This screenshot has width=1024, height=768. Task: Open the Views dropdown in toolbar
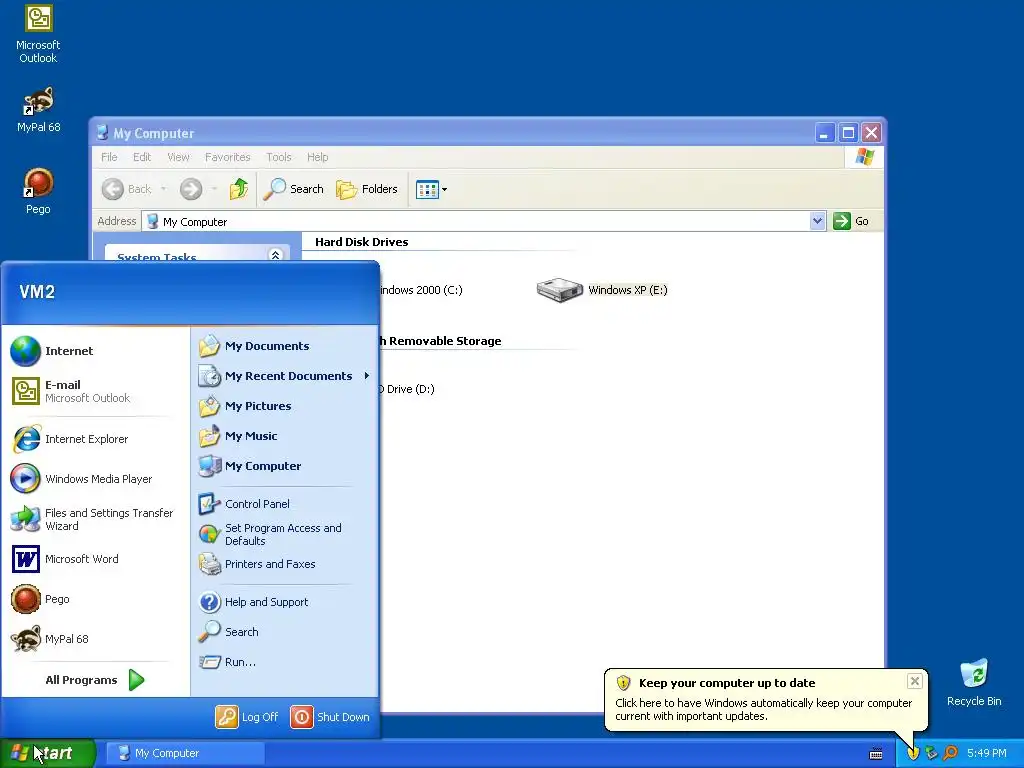coord(432,189)
